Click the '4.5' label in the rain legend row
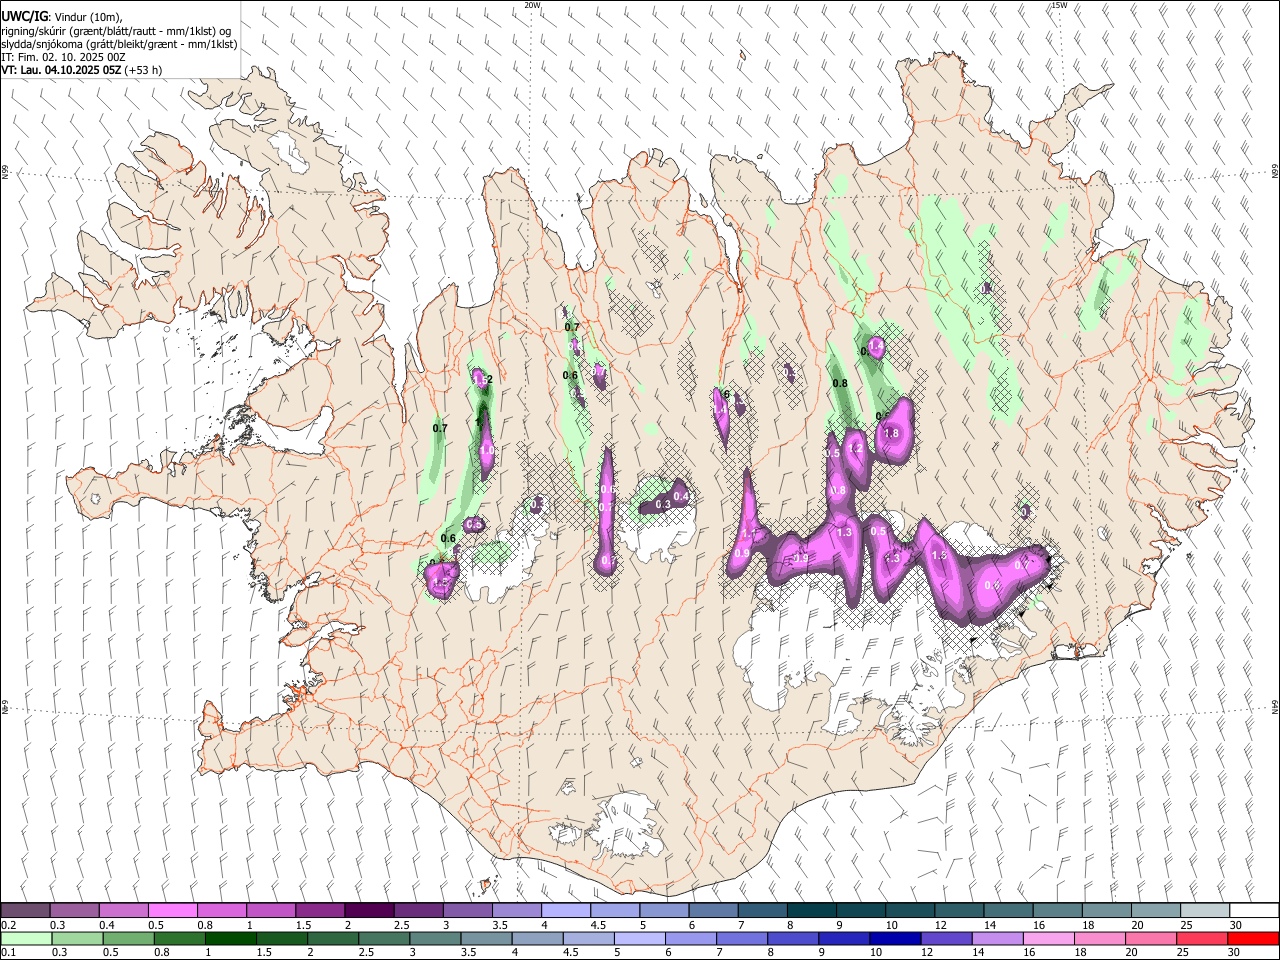 (x=571, y=952)
